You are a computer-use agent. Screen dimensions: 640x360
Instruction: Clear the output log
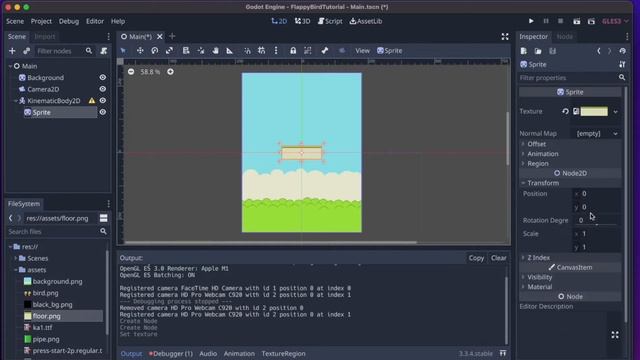(498, 258)
